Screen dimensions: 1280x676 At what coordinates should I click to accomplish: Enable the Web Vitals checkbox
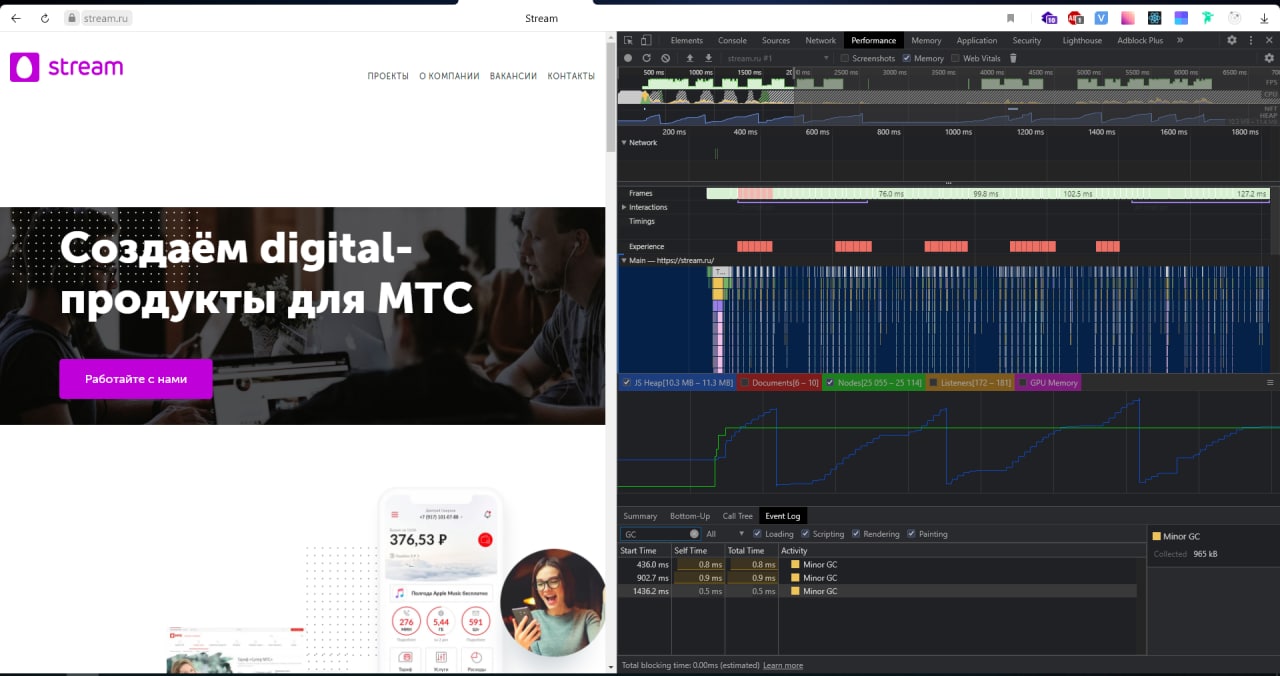click(955, 58)
